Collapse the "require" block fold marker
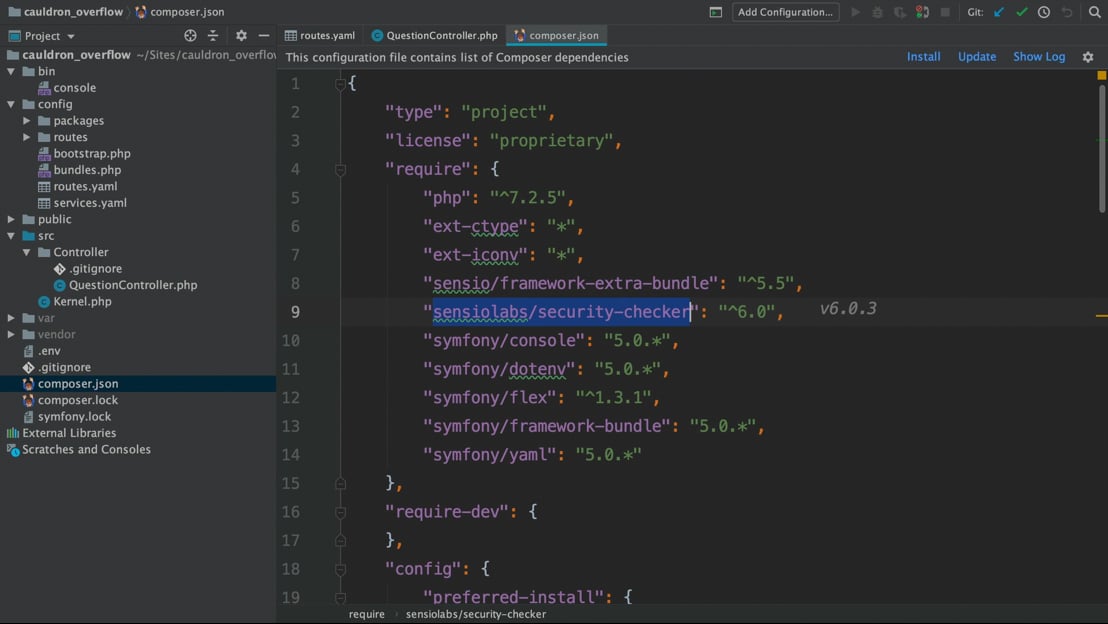The image size is (1108, 624). point(340,169)
